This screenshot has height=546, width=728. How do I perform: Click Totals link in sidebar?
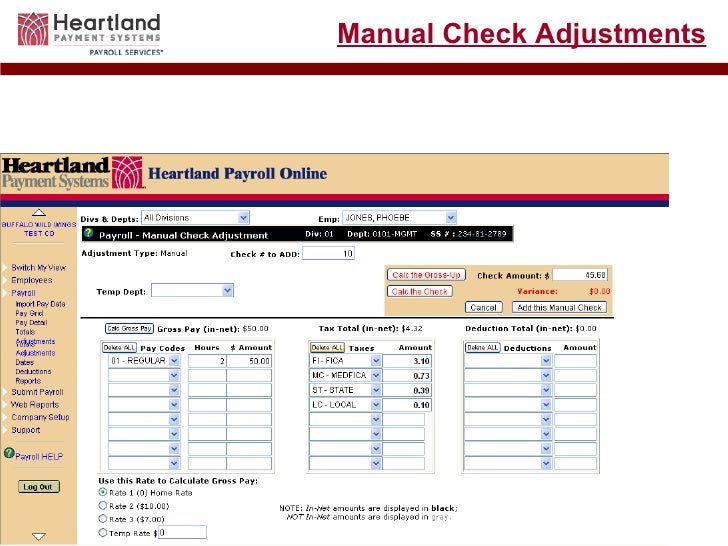[25, 332]
